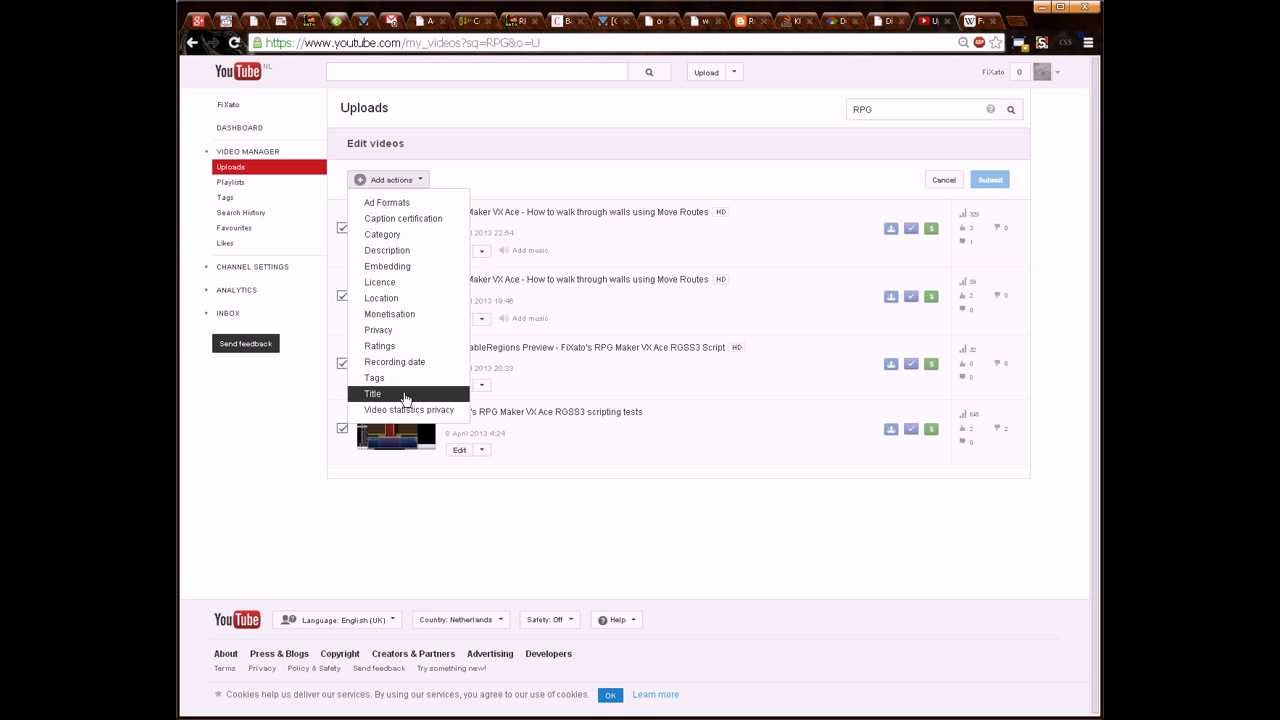The image size is (1280, 720).
Task: Click the Send feedback button in the sidebar
Action: point(245,344)
